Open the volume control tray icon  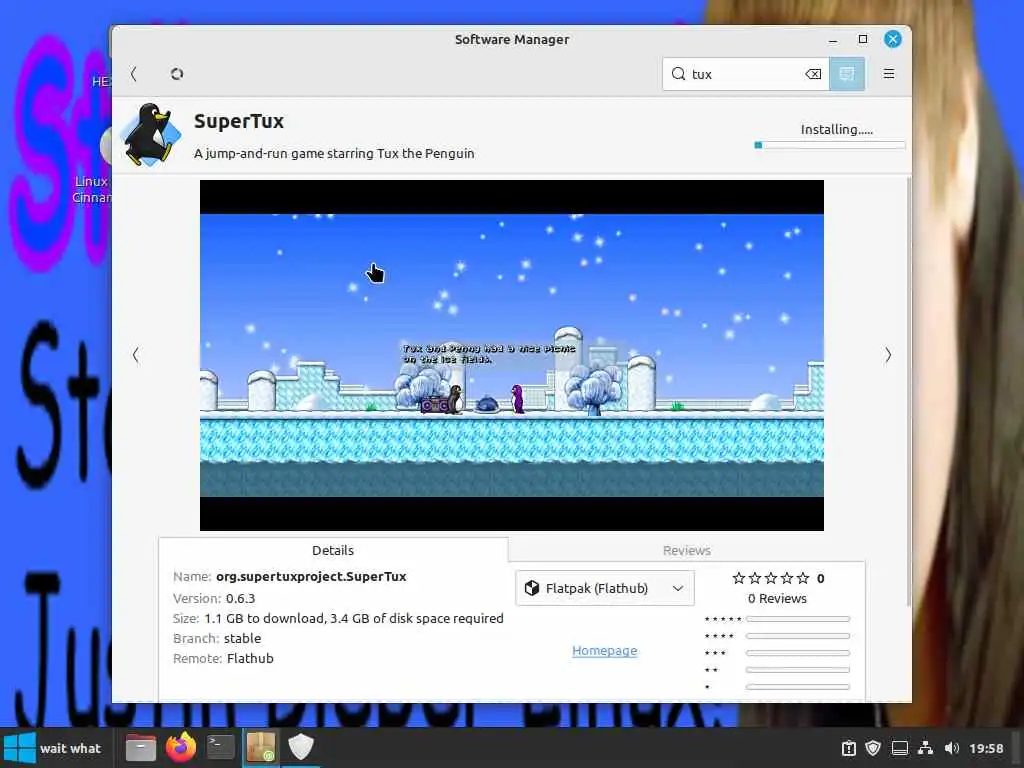click(952, 748)
